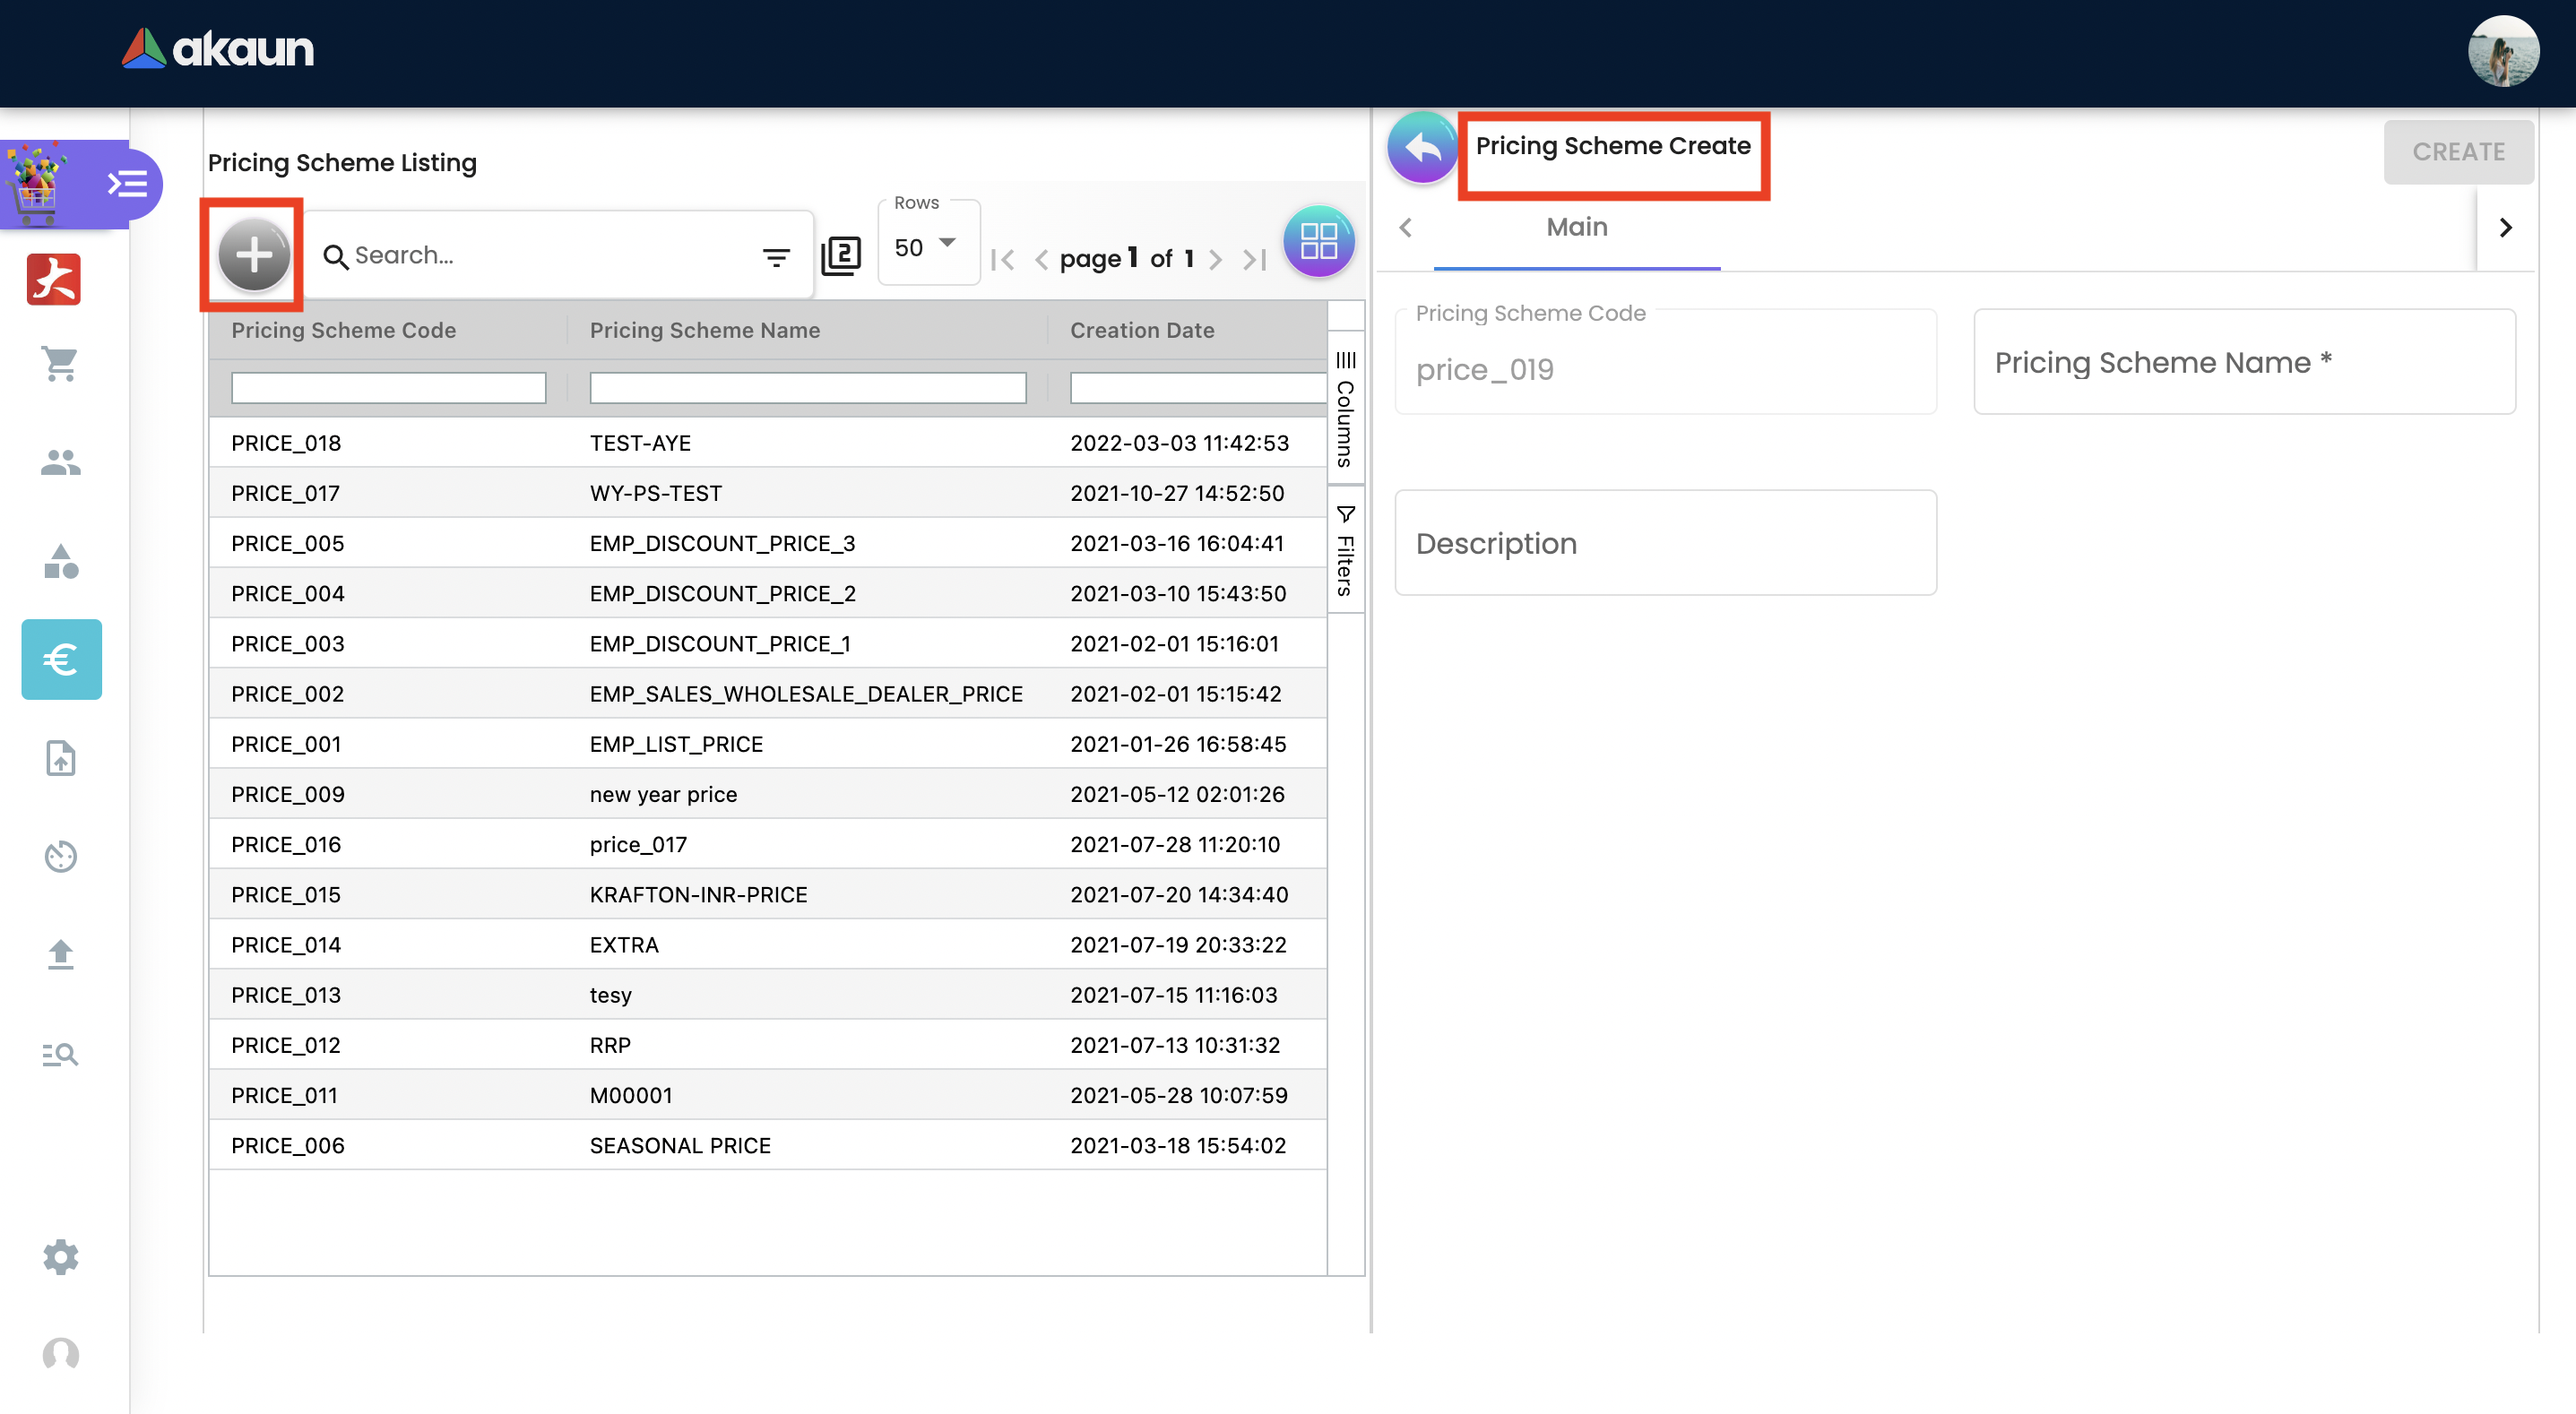Toggle the Filters side panel
2576x1414 pixels.
1345,551
